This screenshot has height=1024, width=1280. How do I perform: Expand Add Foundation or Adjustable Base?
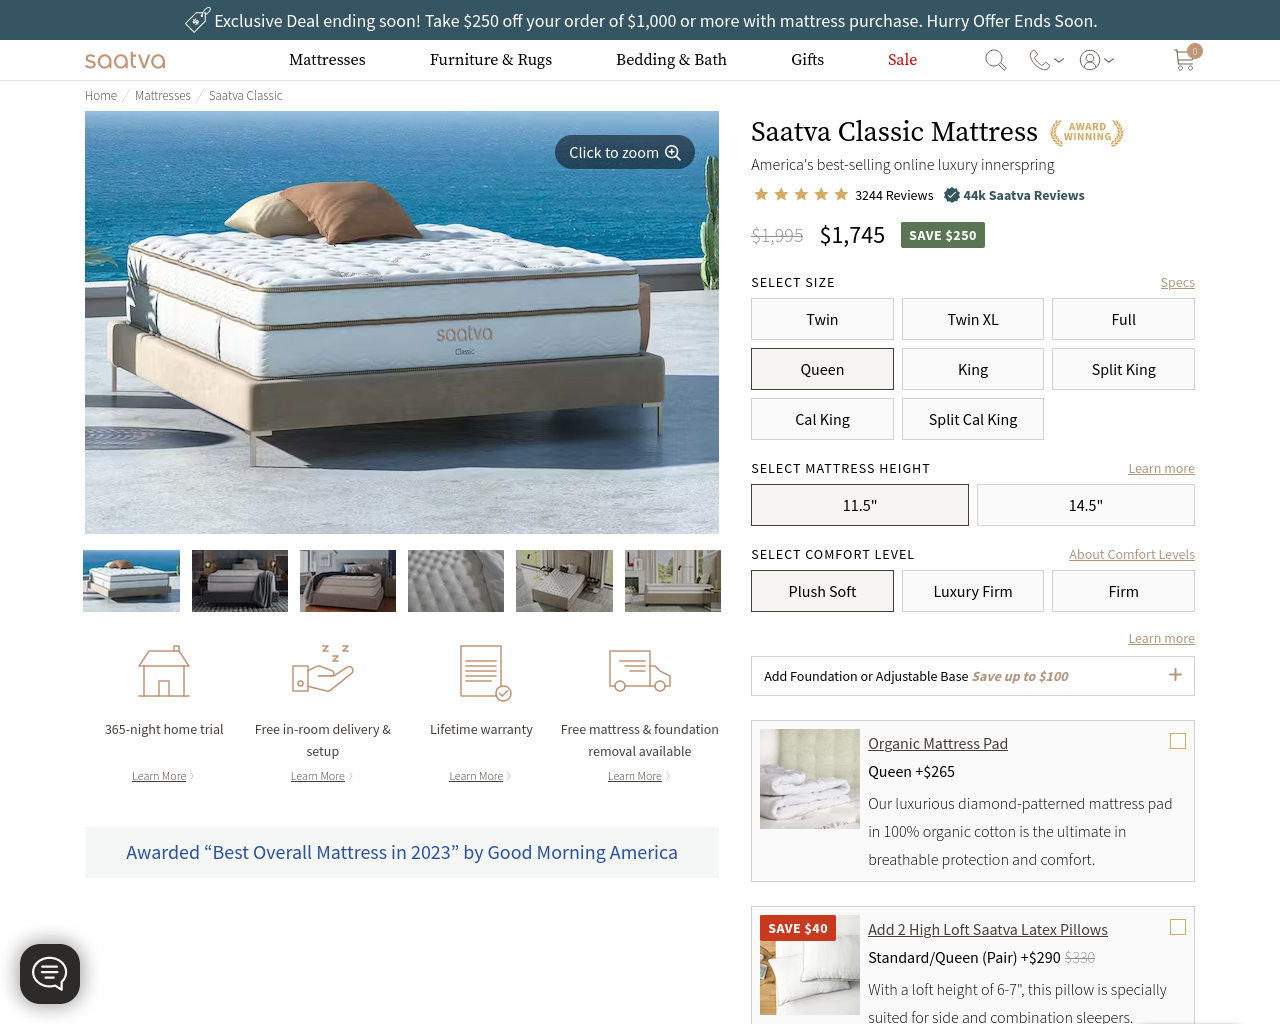(x=973, y=676)
